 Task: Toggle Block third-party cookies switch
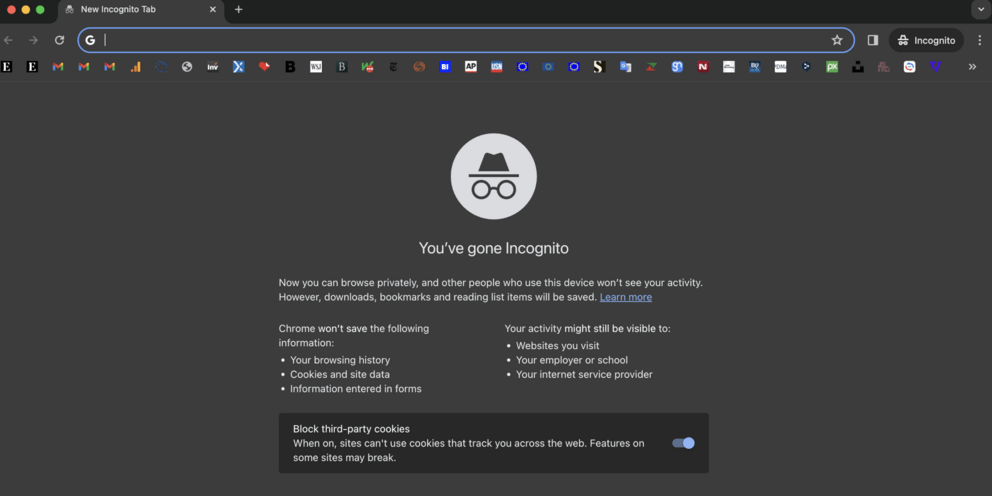coord(683,443)
